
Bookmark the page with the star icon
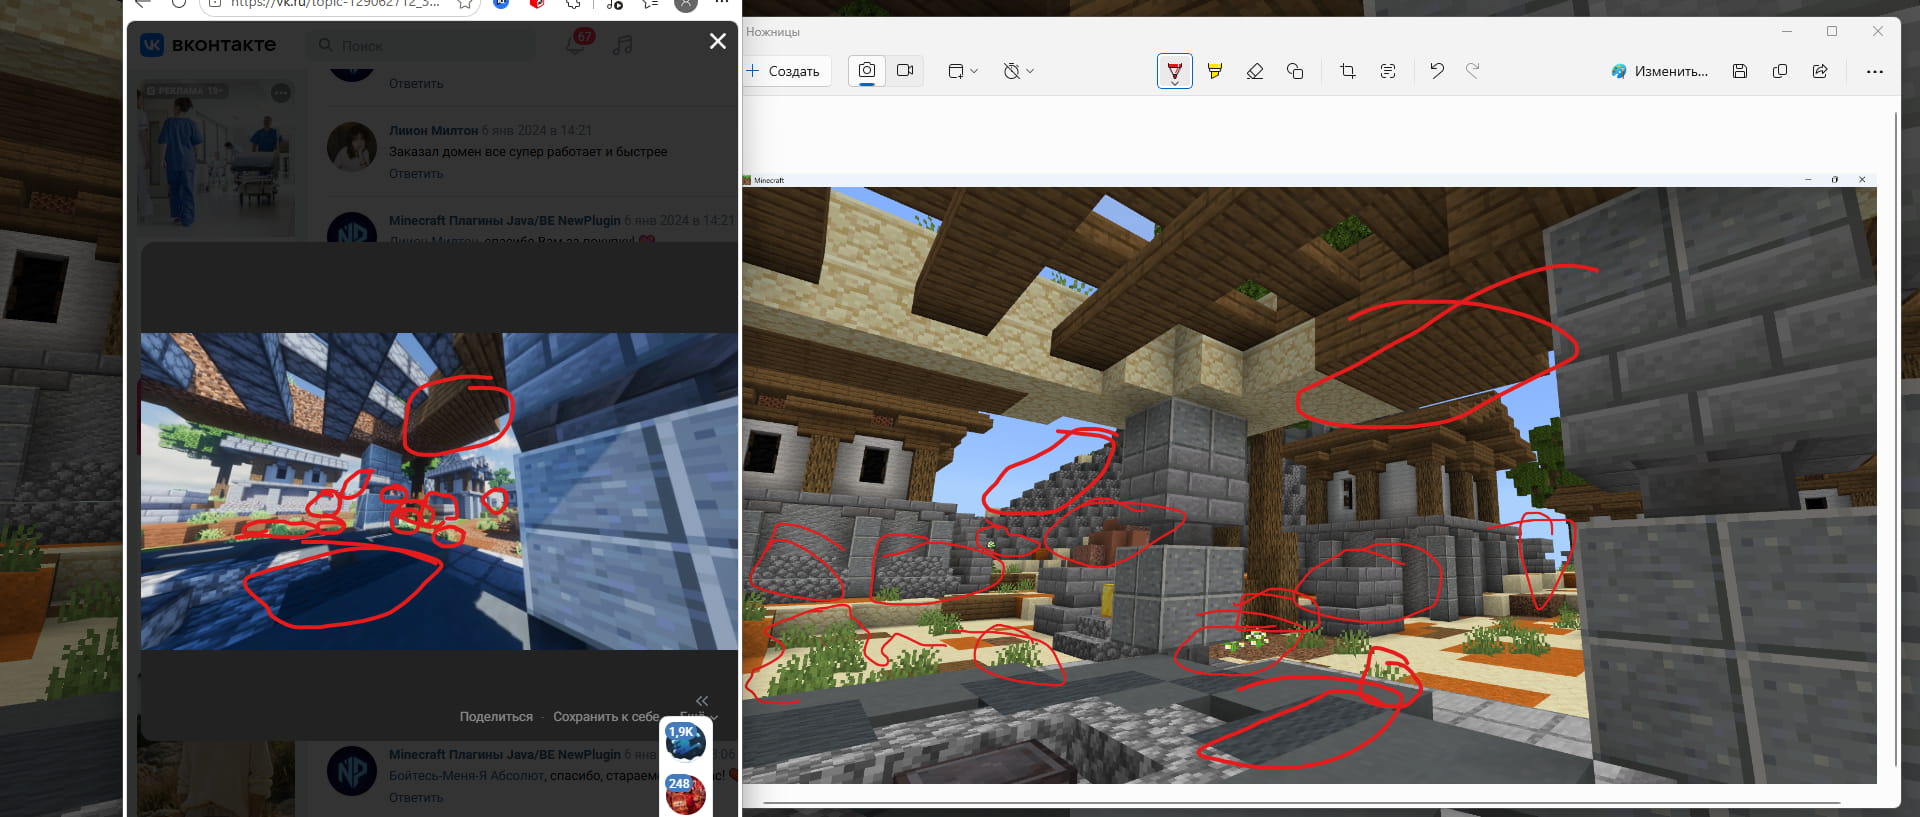pos(465,3)
